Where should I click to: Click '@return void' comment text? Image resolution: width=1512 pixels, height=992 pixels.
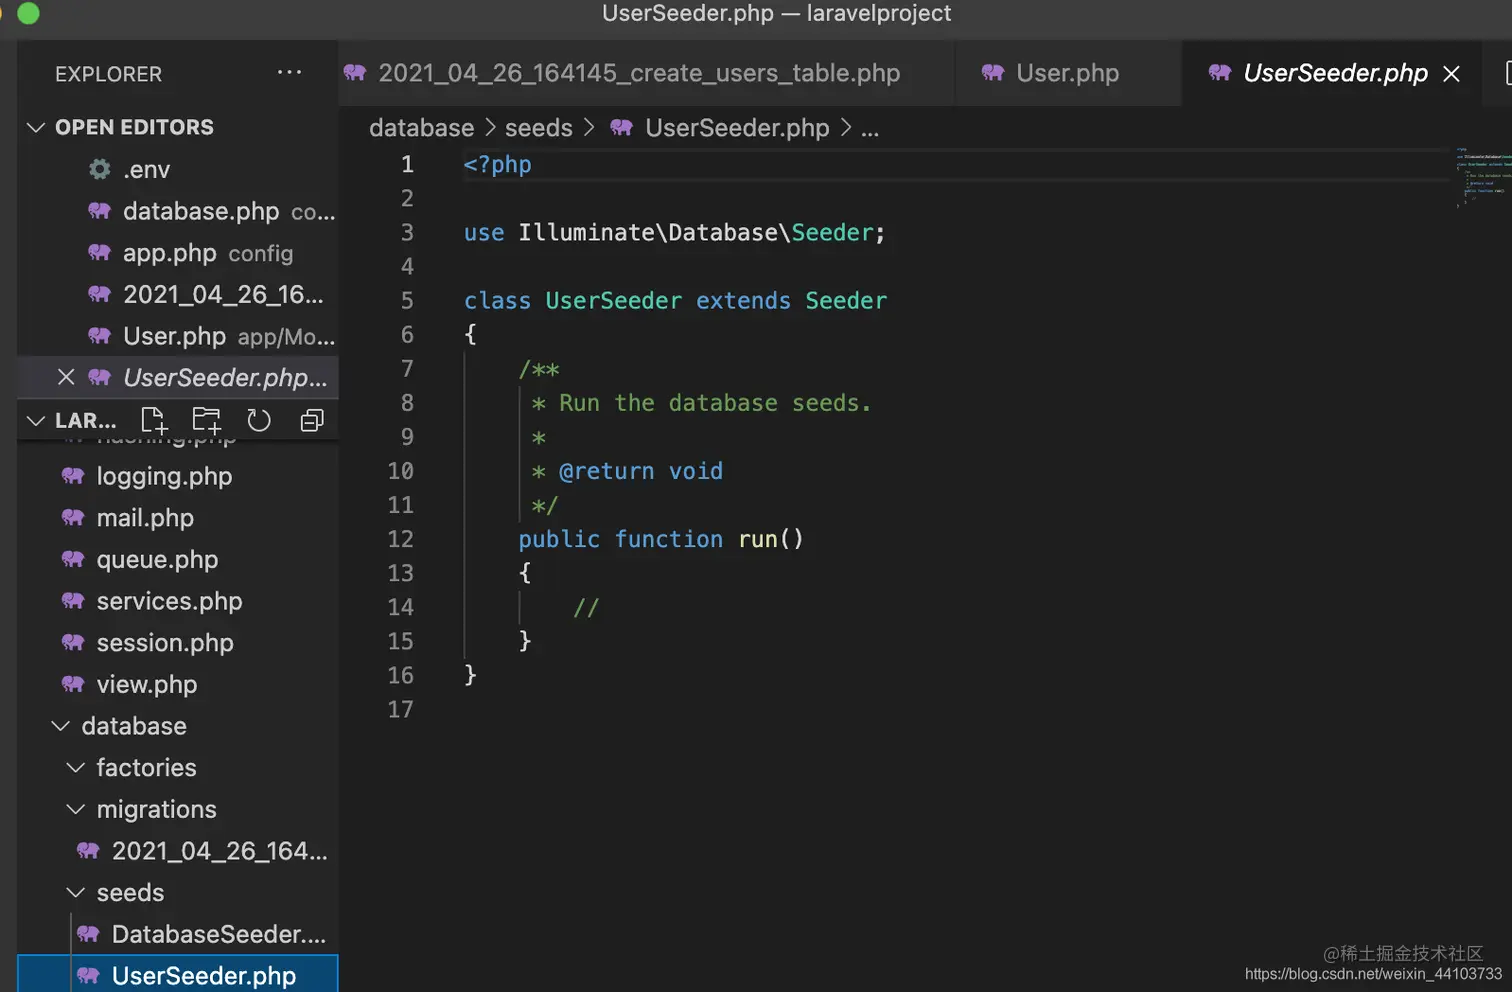click(640, 471)
